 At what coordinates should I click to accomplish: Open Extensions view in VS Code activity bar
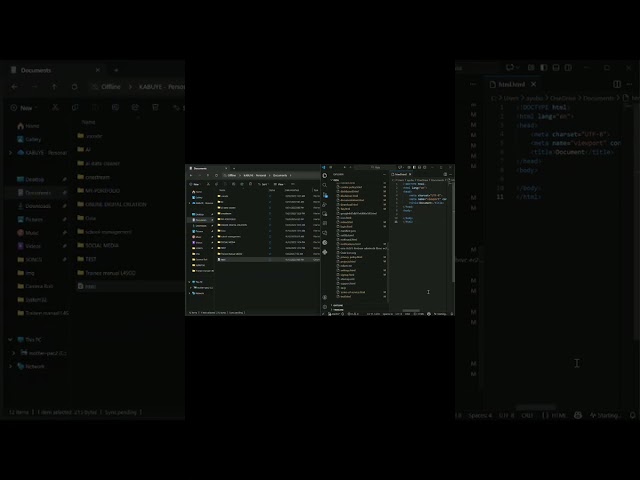[x=324, y=223]
